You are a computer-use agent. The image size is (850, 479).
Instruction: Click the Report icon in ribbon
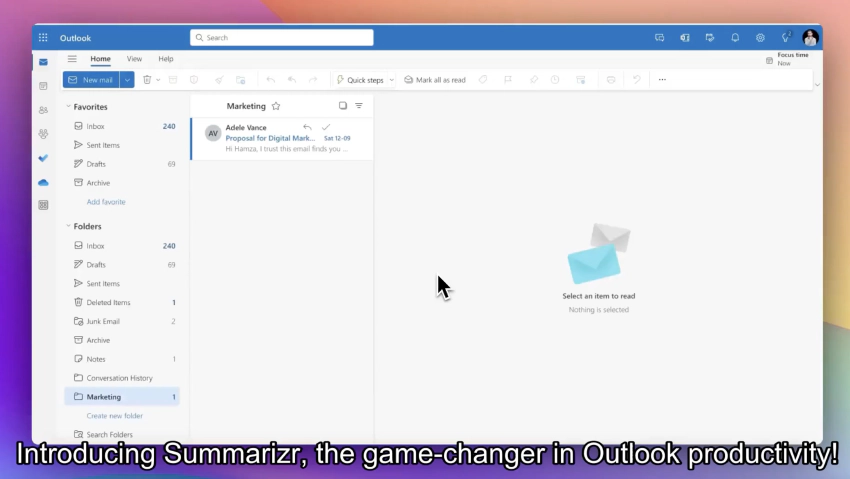(194, 80)
